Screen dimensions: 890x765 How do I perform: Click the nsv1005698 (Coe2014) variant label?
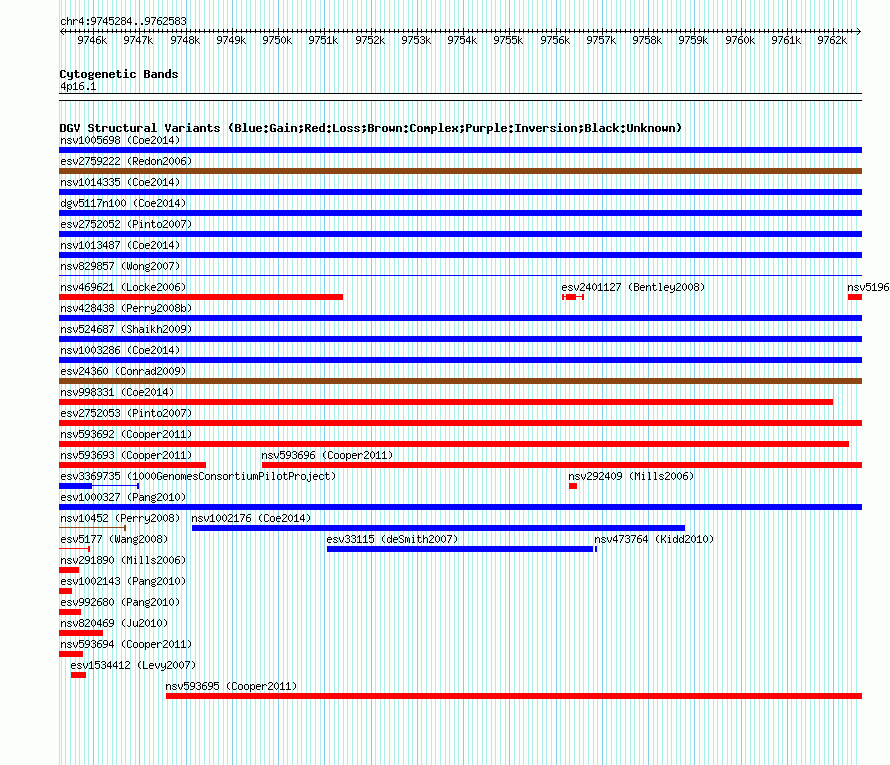[120, 140]
